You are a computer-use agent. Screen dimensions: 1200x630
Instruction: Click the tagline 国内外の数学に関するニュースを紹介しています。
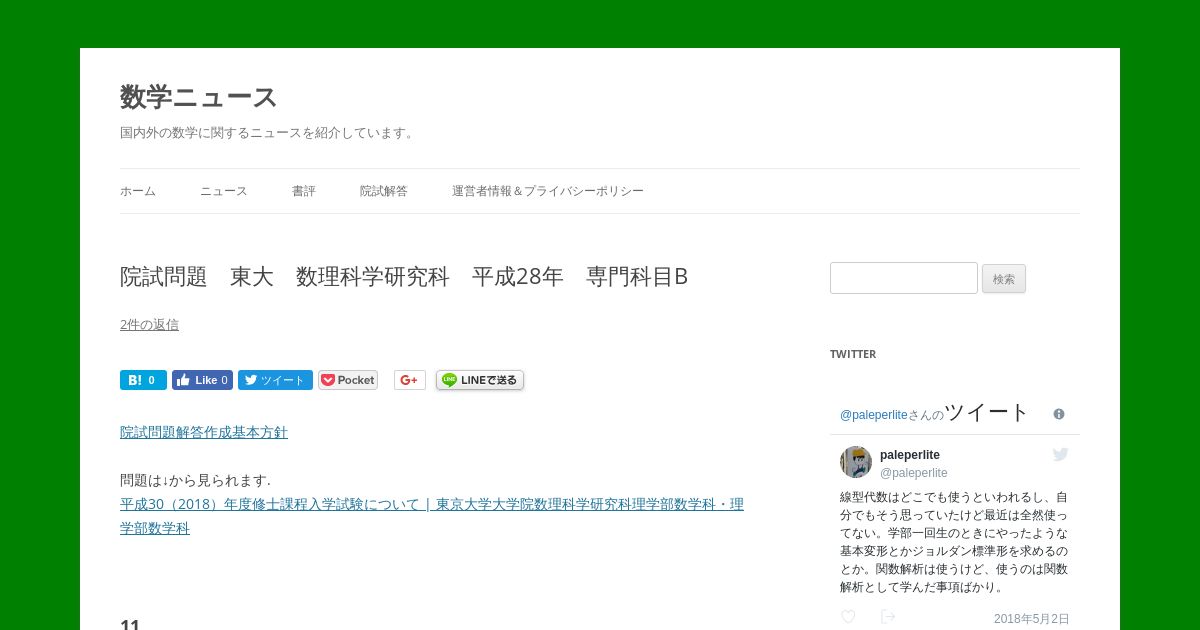[269, 133]
